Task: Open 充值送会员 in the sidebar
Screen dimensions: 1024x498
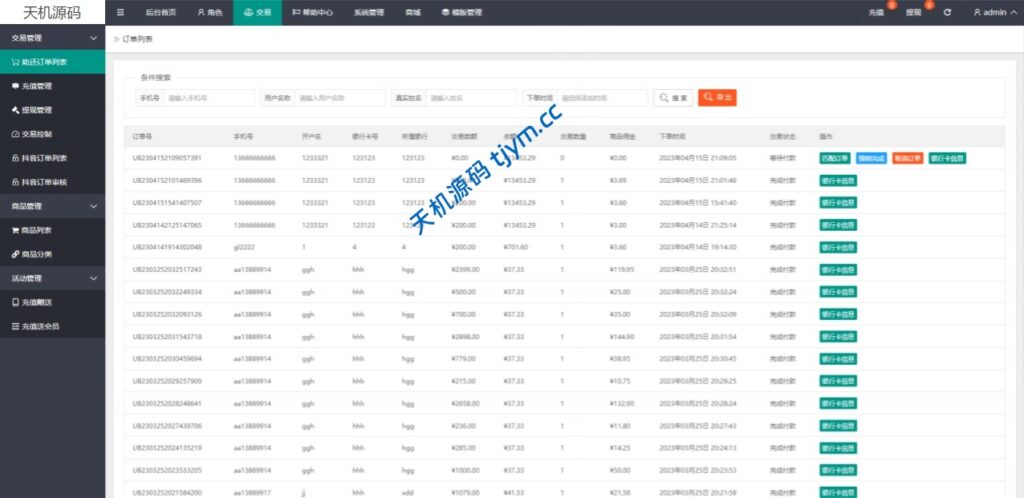Action: [40, 326]
